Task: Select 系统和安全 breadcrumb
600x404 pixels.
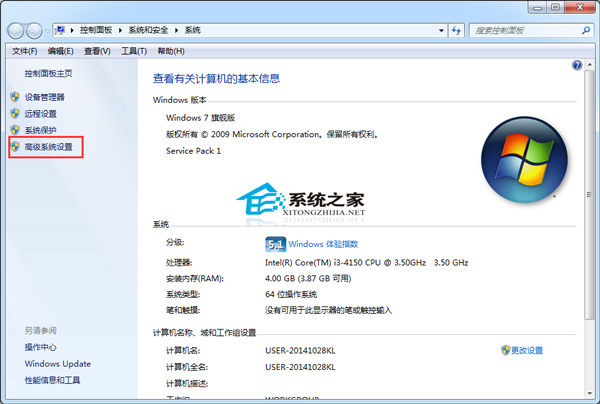Action: tap(148, 30)
